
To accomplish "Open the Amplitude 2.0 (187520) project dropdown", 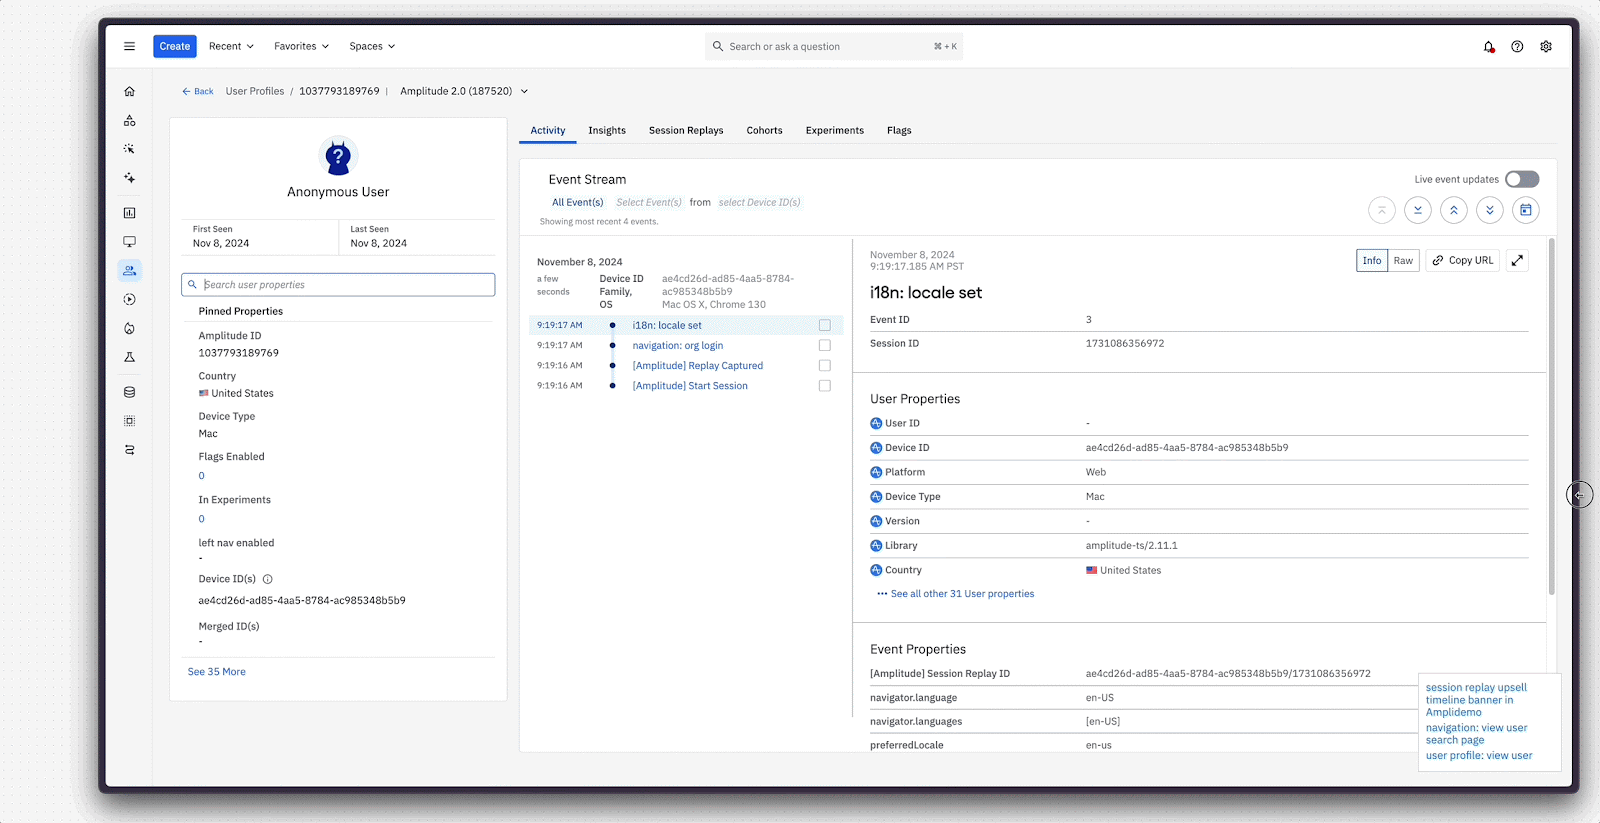I will coord(464,91).
